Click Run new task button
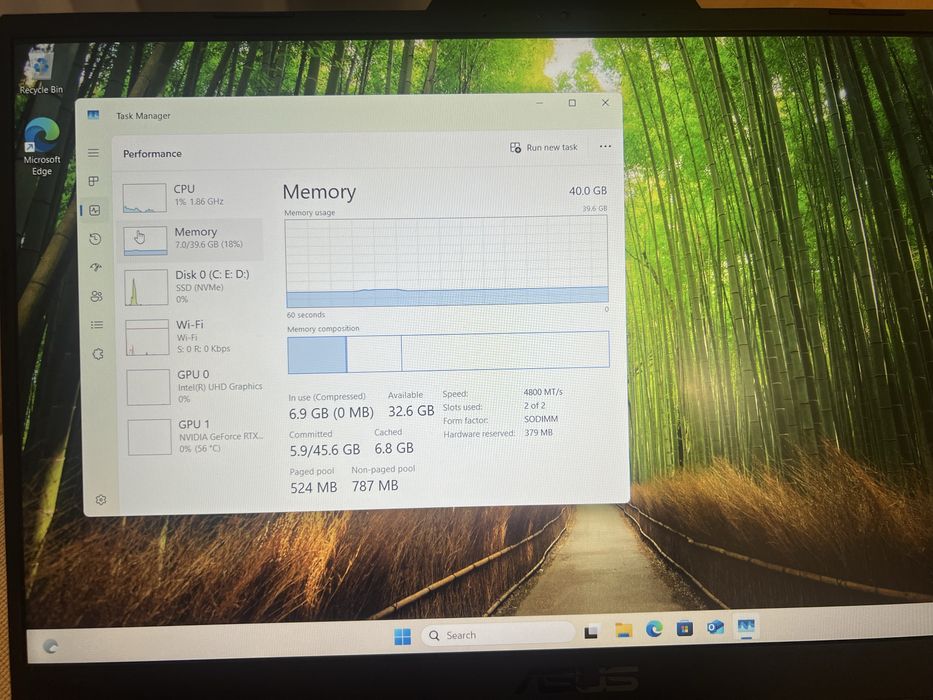Image resolution: width=933 pixels, height=700 pixels. (543, 147)
